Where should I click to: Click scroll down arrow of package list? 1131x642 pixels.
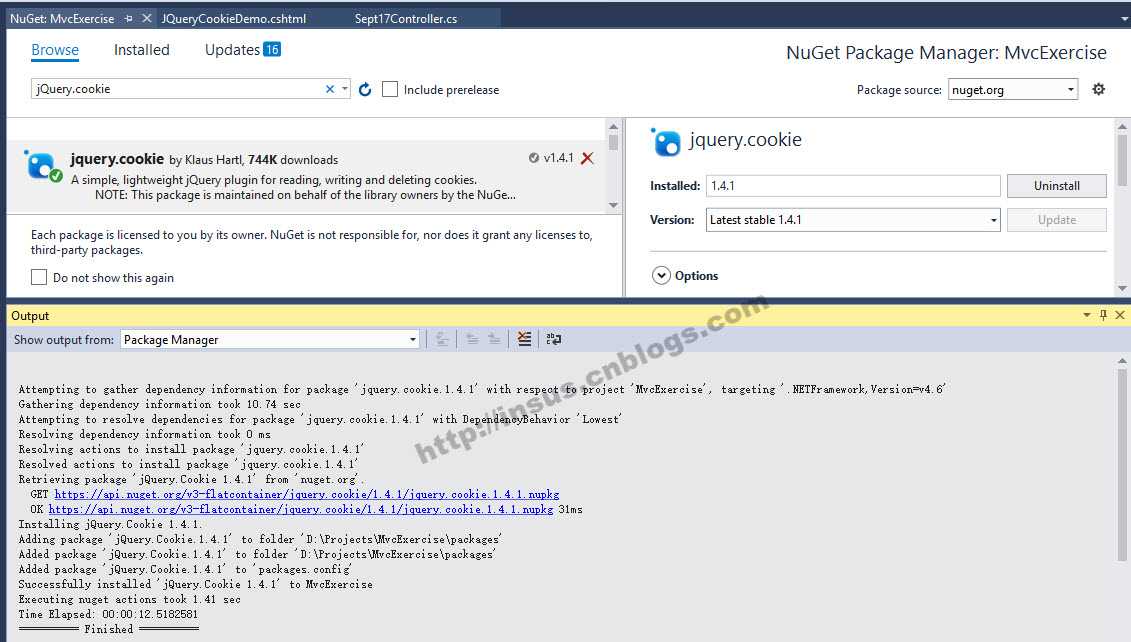tap(613, 206)
